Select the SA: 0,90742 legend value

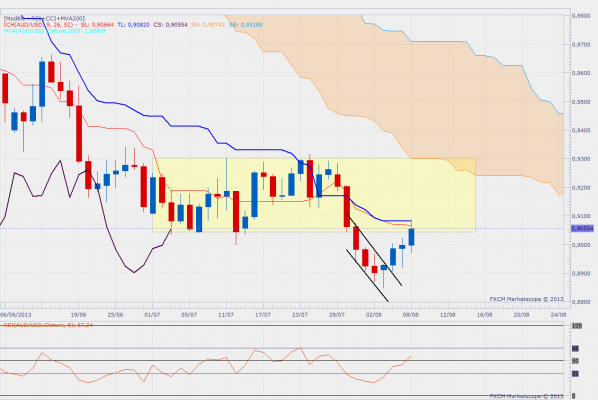click(x=208, y=25)
